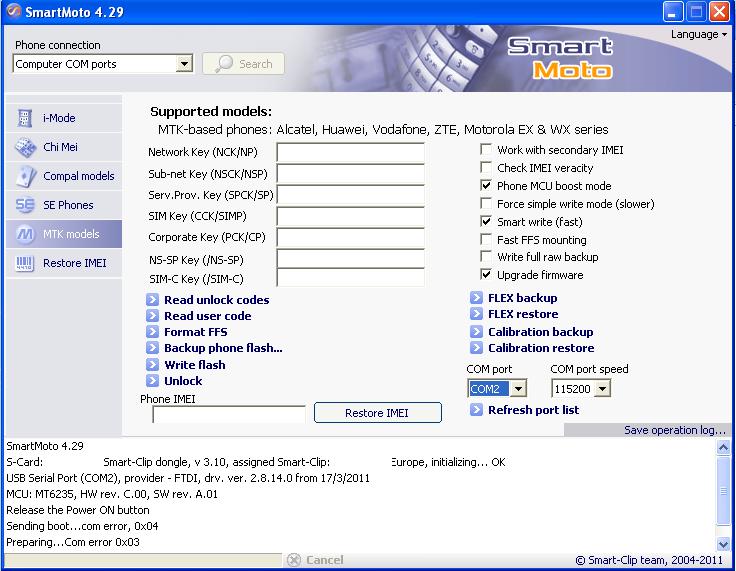Open the Language menu
Image resolution: width=736 pixels, height=571 pixels.
point(698,34)
